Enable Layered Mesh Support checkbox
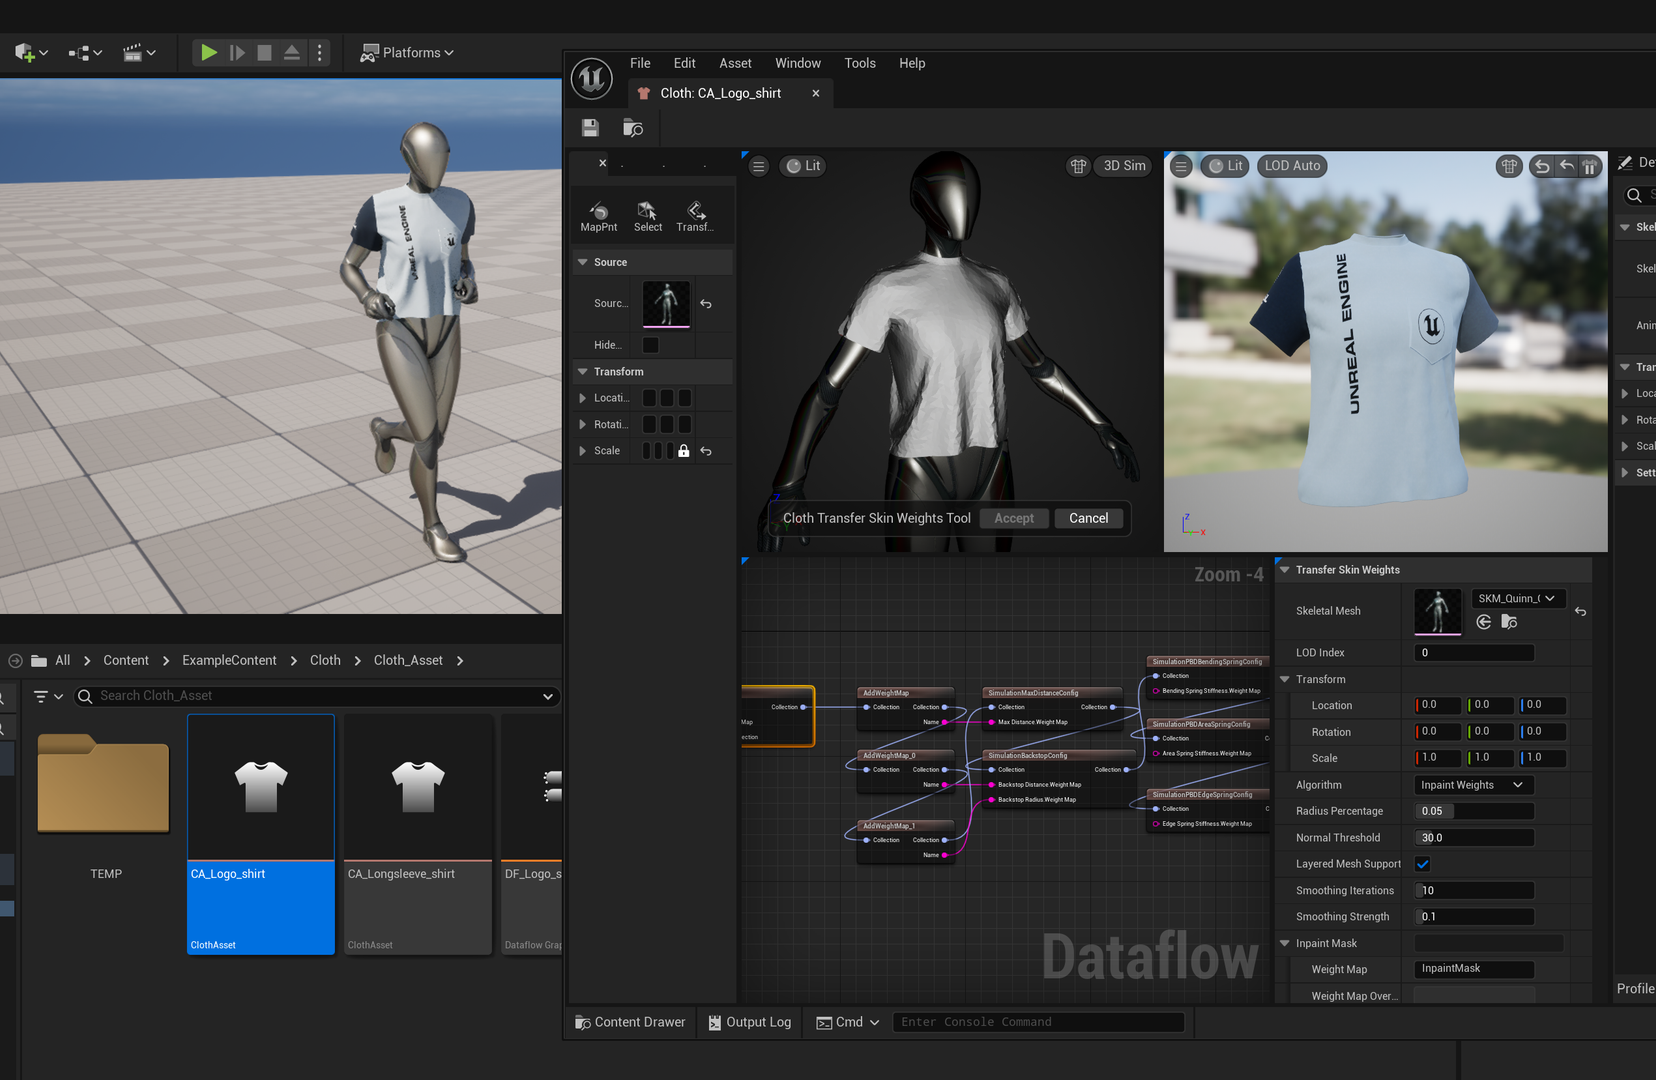1656x1080 pixels. (1422, 863)
